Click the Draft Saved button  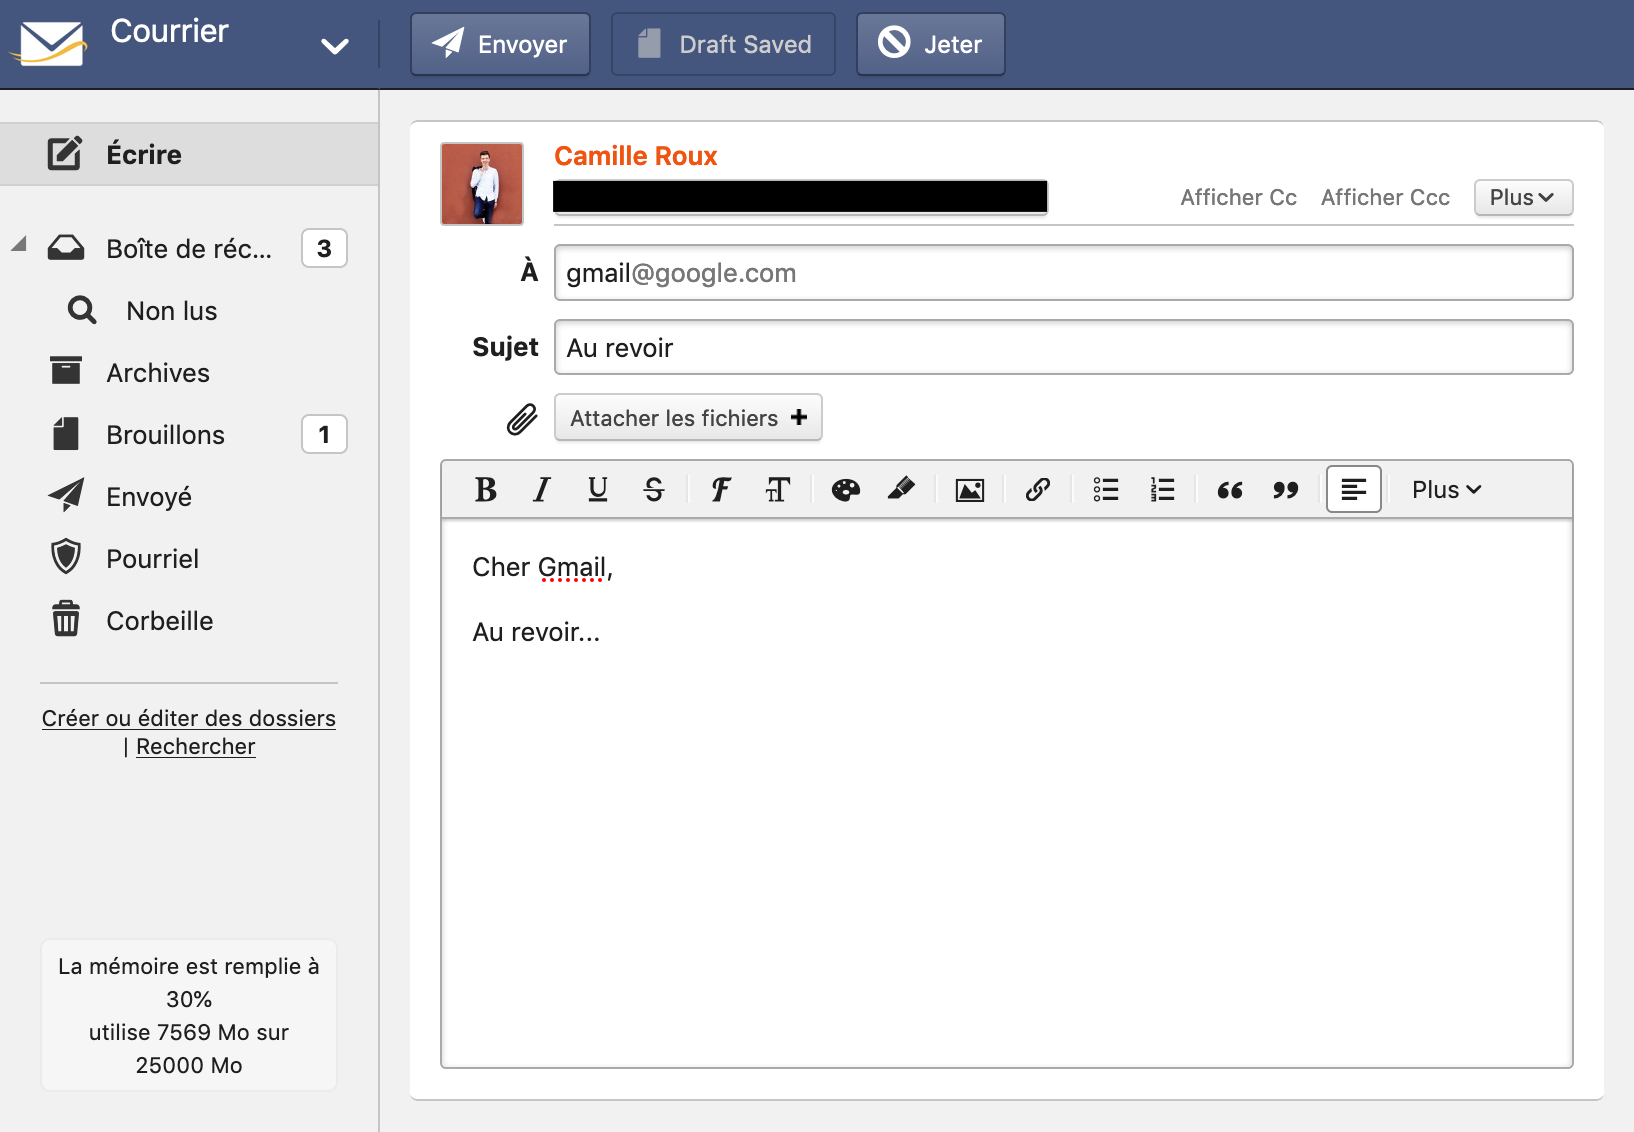(723, 44)
